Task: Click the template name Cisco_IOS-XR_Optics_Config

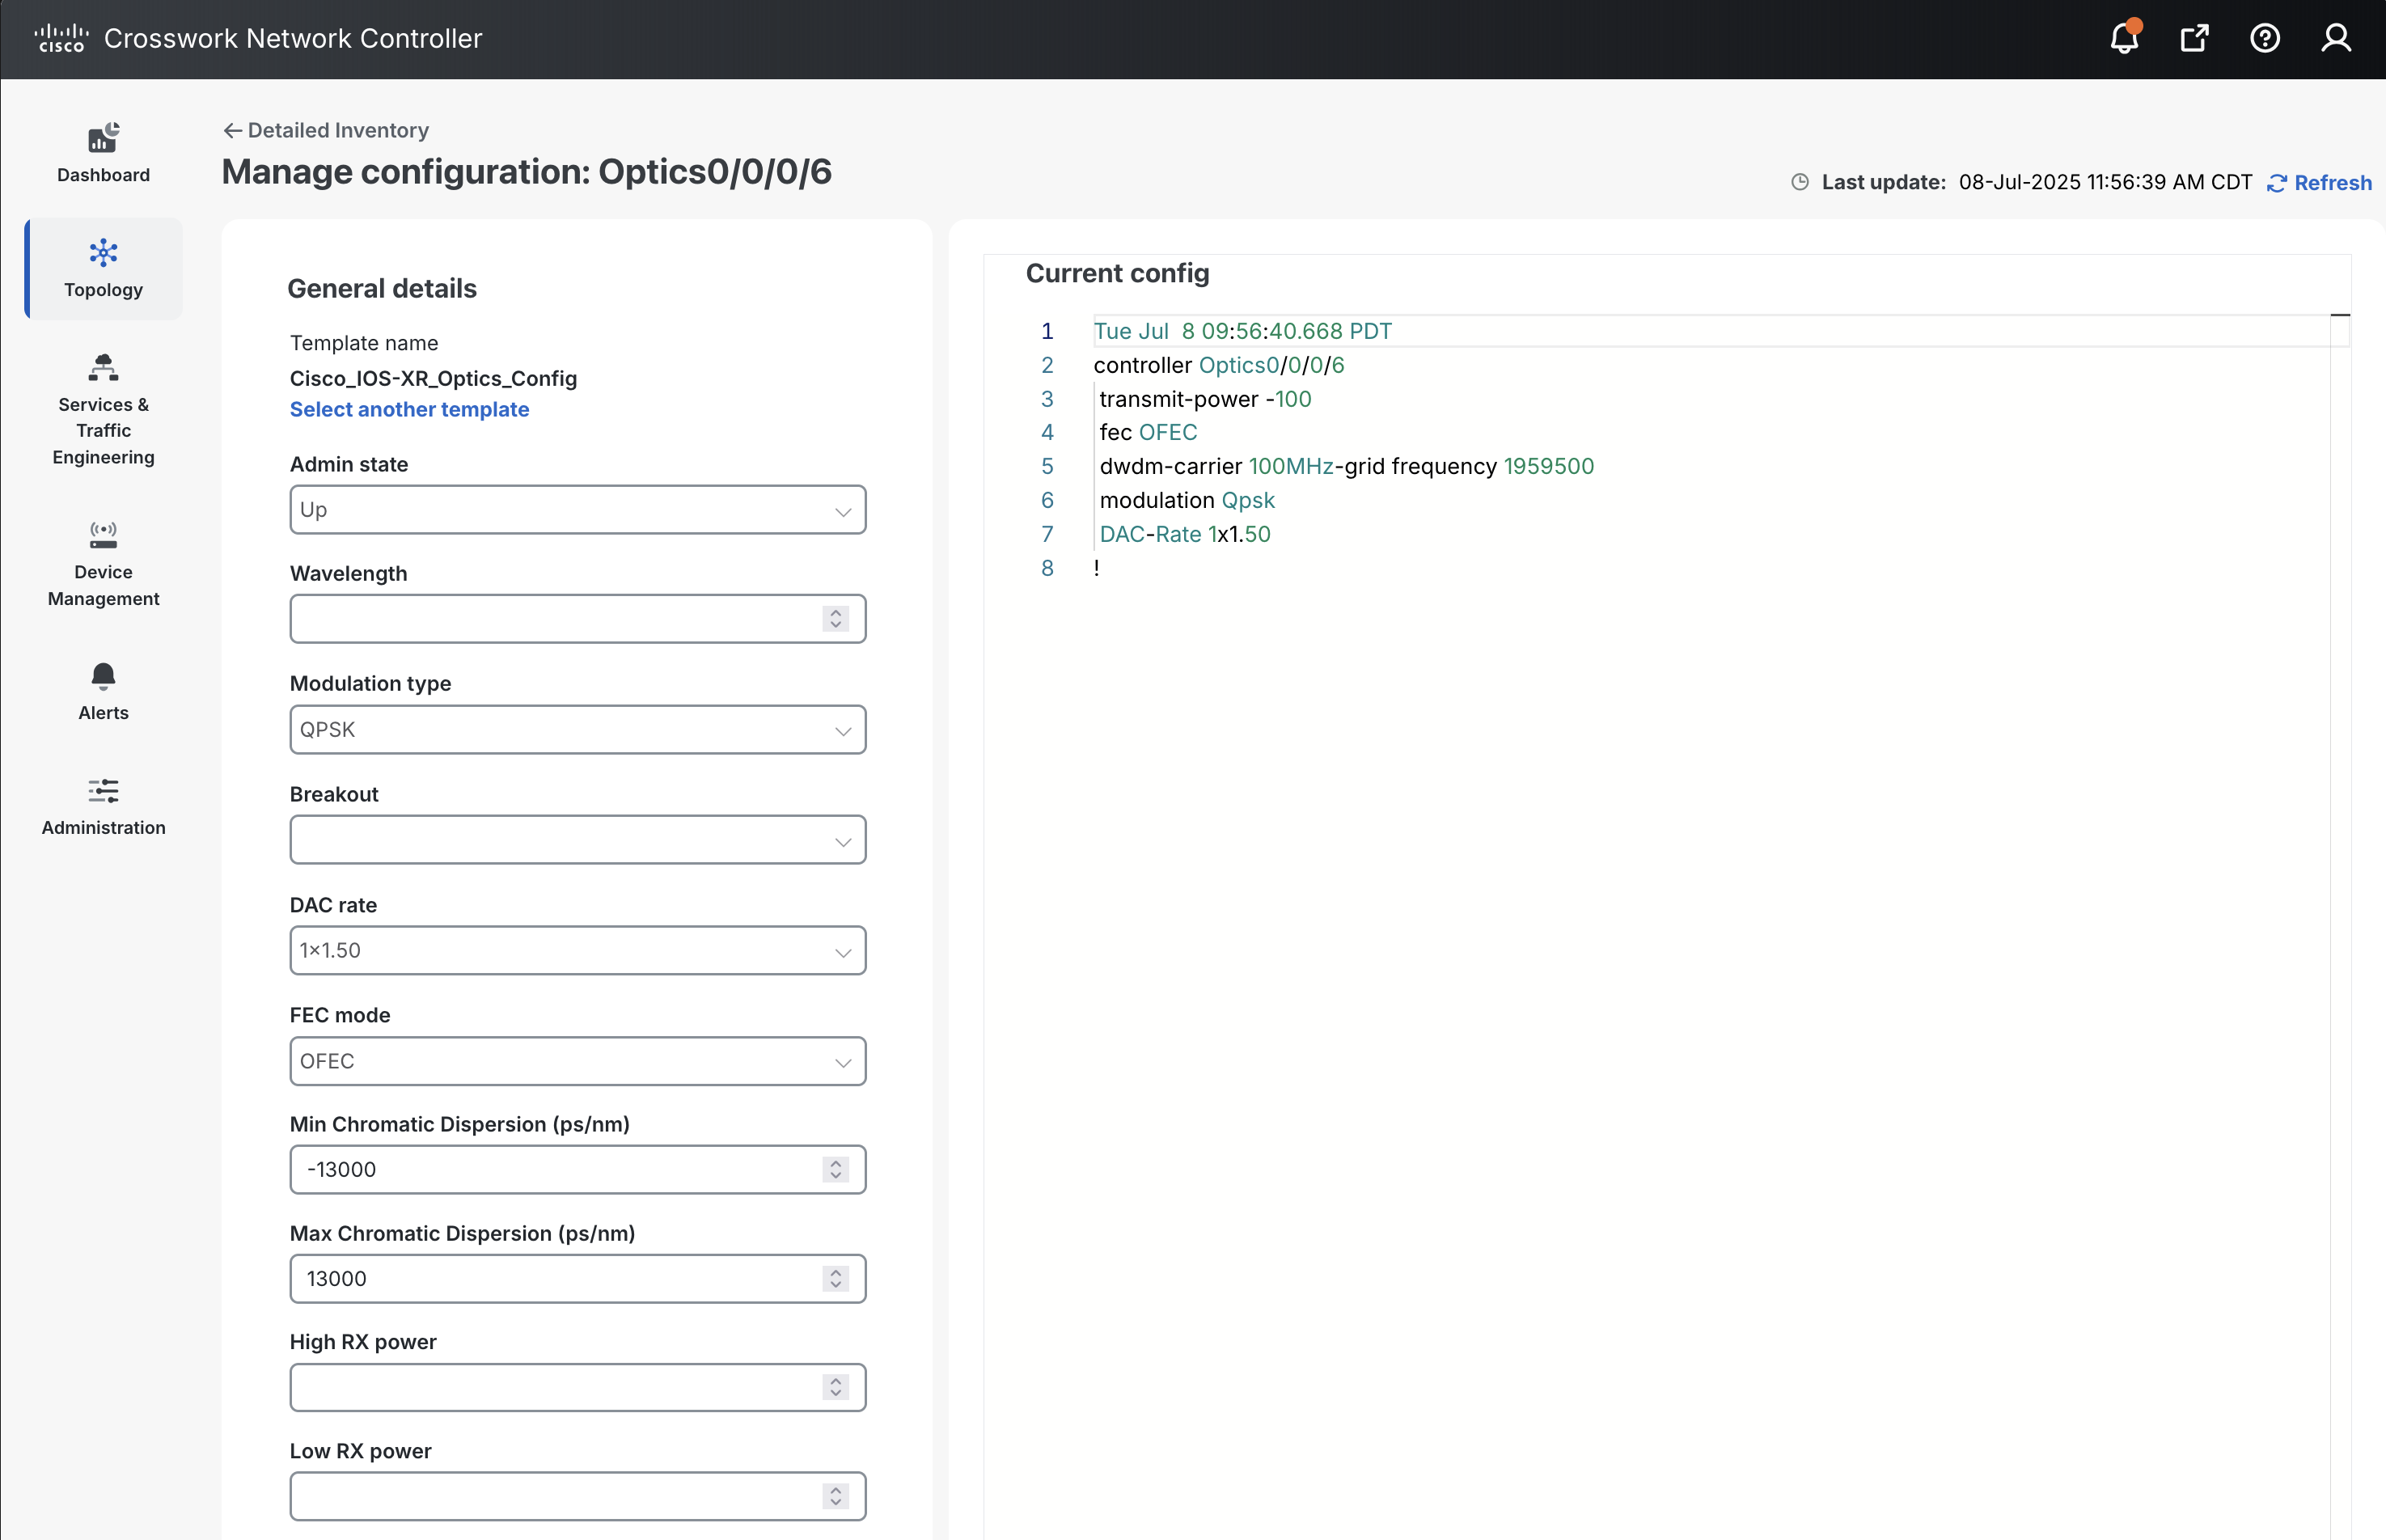Action: [433, 378]
